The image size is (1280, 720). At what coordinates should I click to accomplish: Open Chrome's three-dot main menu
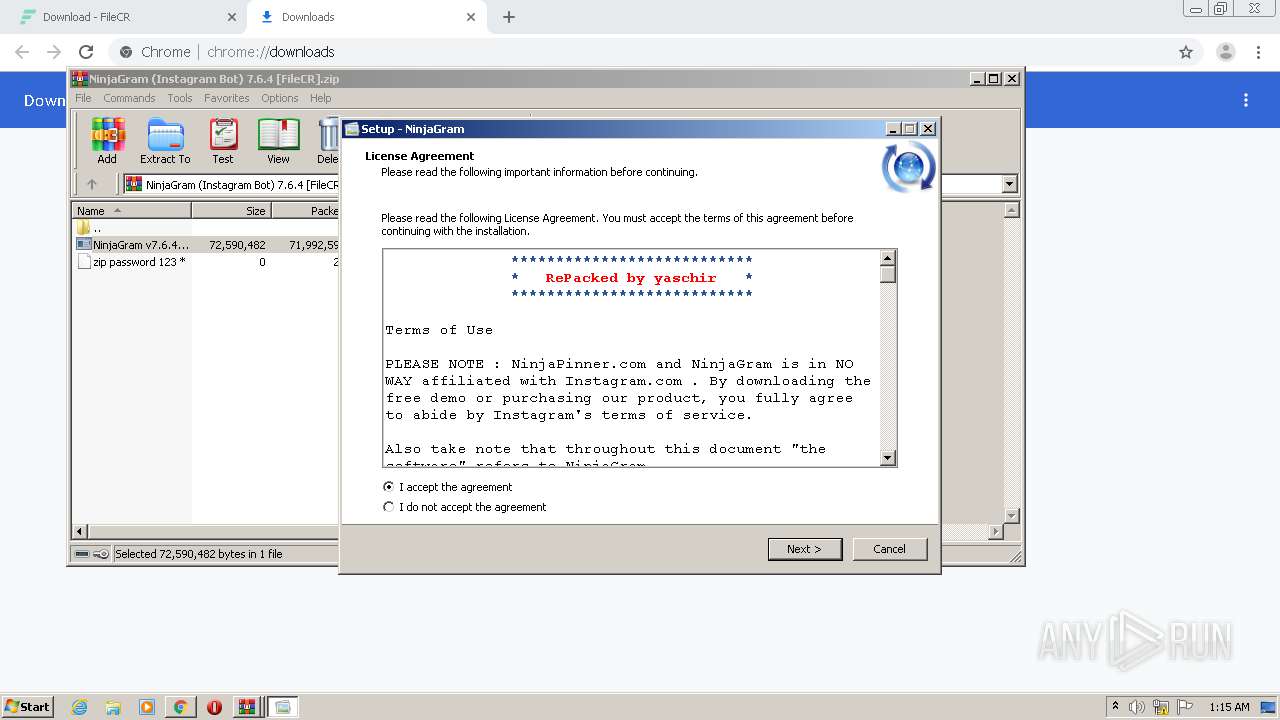(x=1260, y=52)
